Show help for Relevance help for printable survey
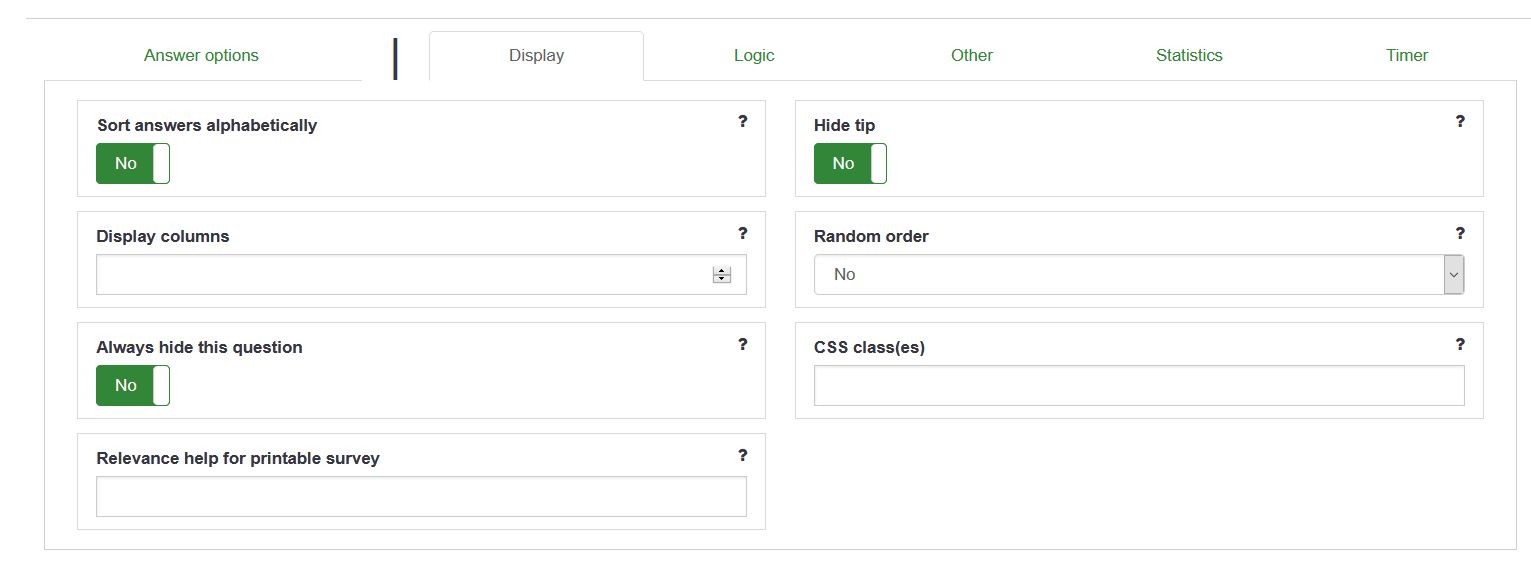The height and width of the screenshot is (562, 1531). (x=742, y=455)
